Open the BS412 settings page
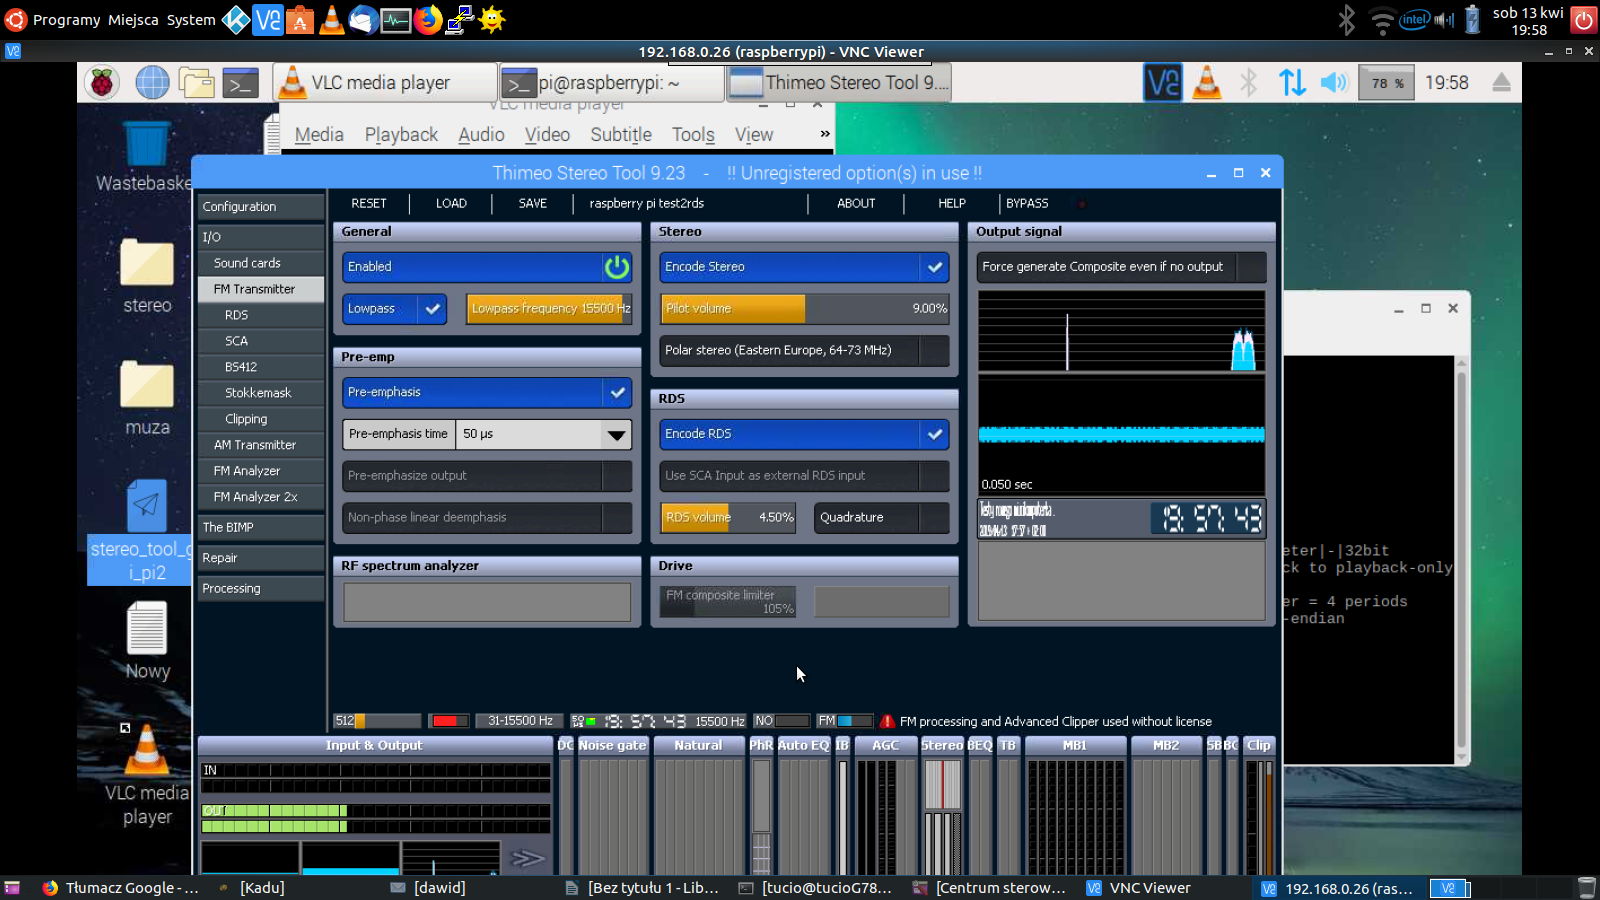This screenshot has height=900, width=1600. pyautogui.click(x=260, y=367)
